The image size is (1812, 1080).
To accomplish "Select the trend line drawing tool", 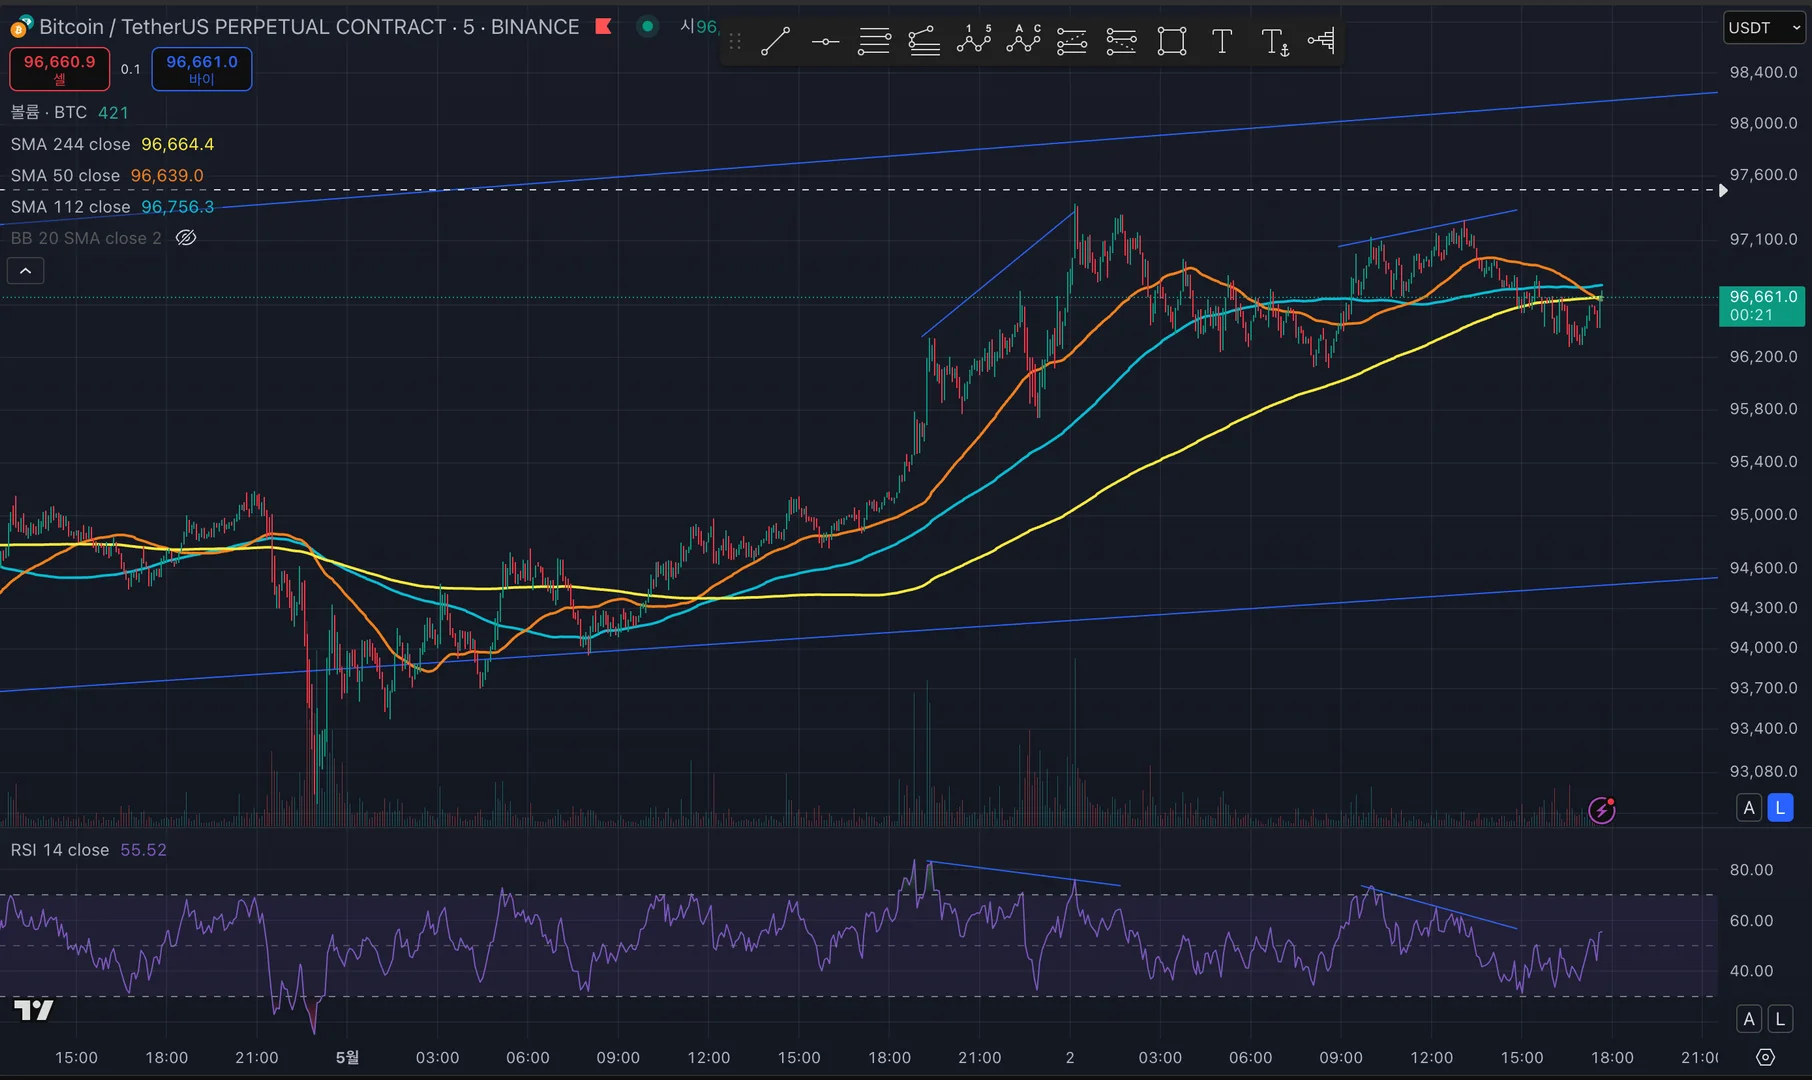I will 775,41.
